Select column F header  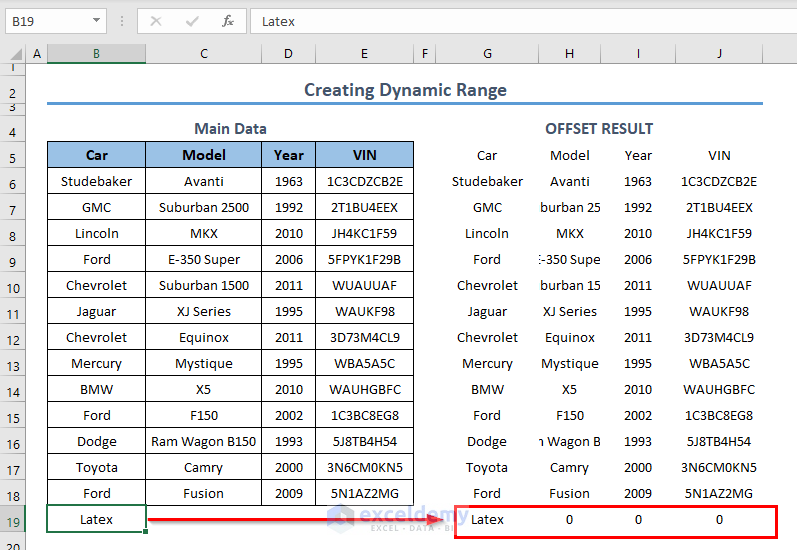tap(424, 53)
